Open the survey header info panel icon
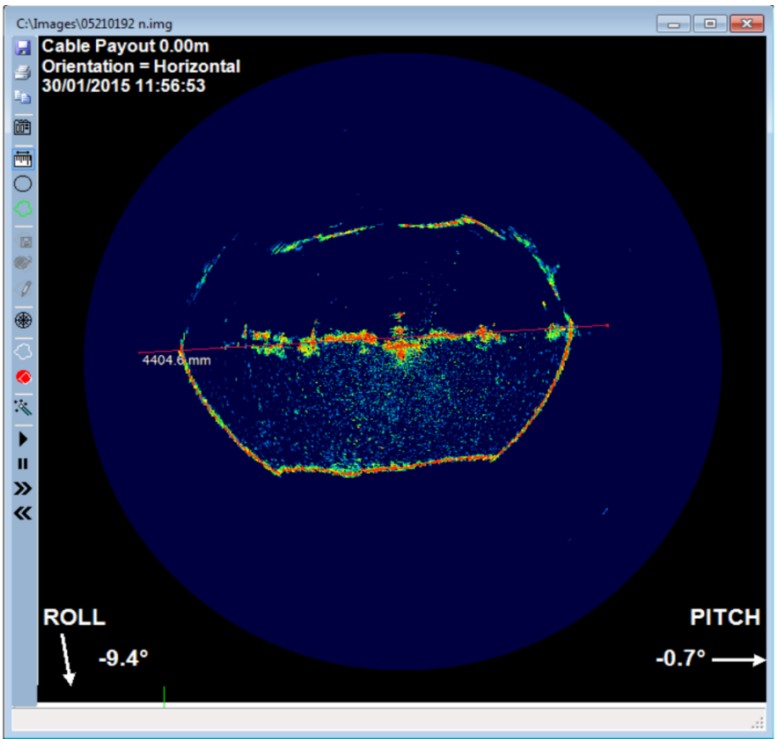The height and width of the screenshot is (739, 778). (23, 128)
